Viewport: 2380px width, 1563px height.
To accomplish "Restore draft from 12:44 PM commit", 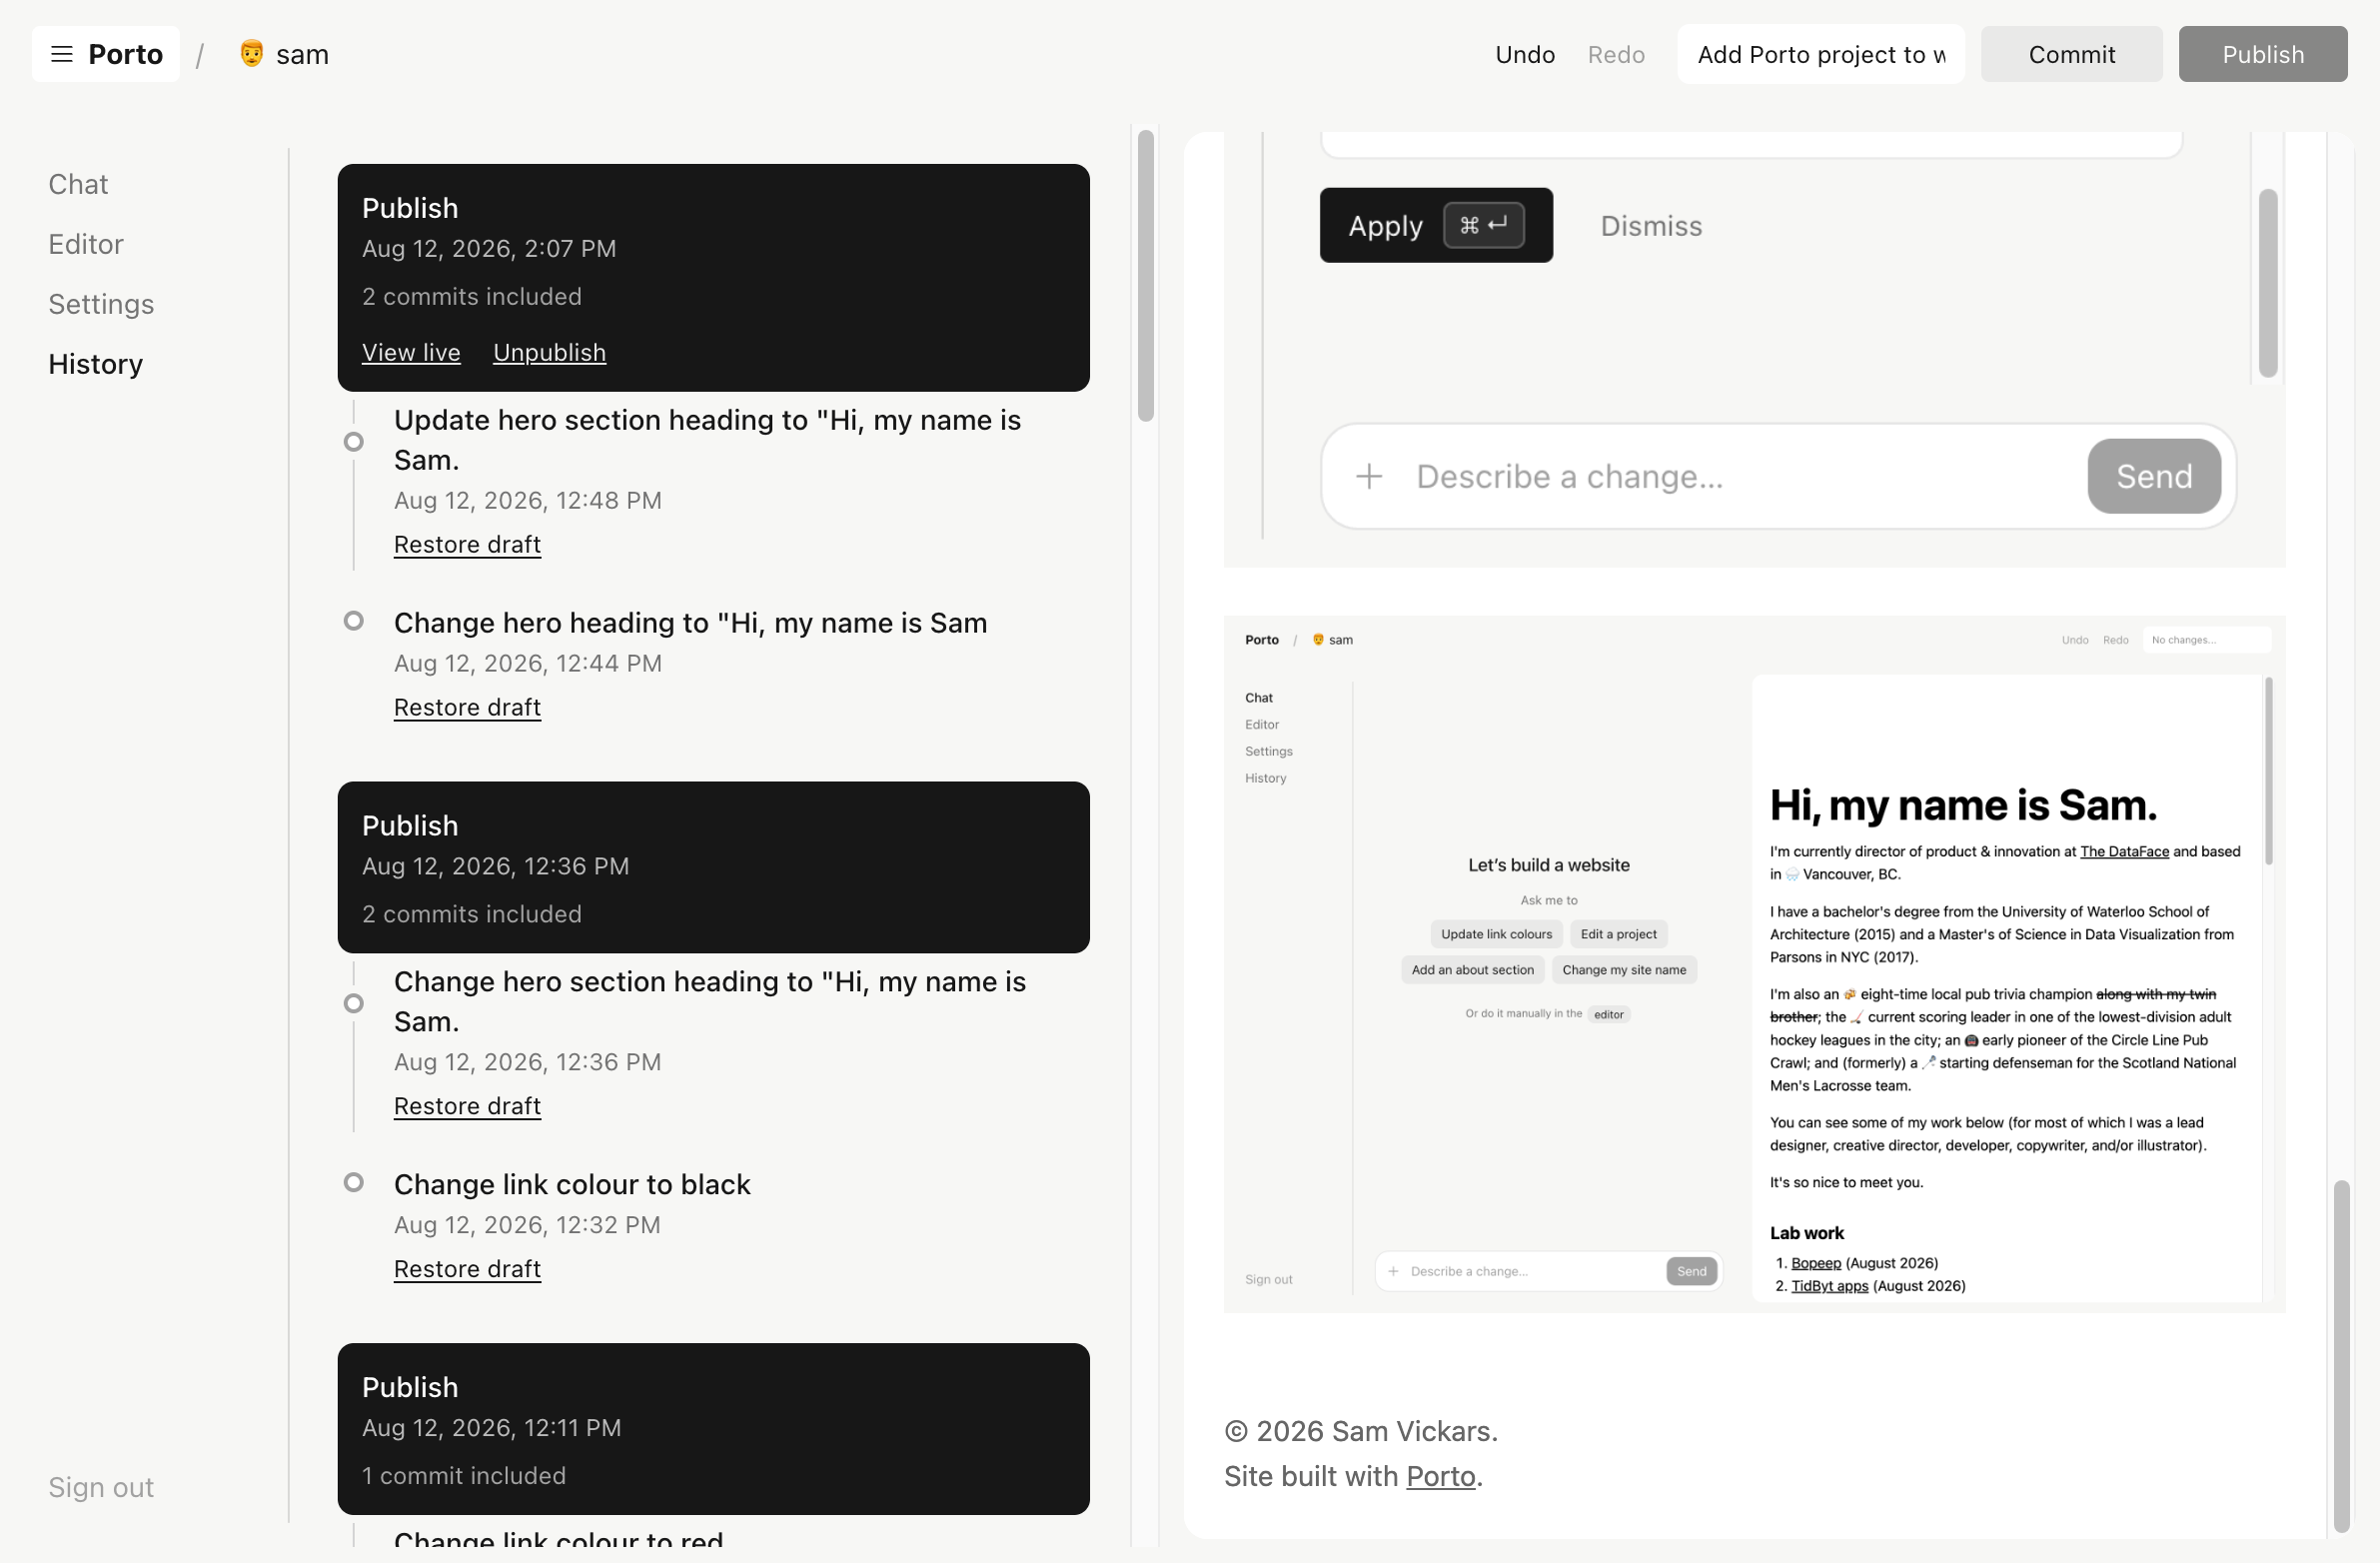I will (x=467, y=707).
